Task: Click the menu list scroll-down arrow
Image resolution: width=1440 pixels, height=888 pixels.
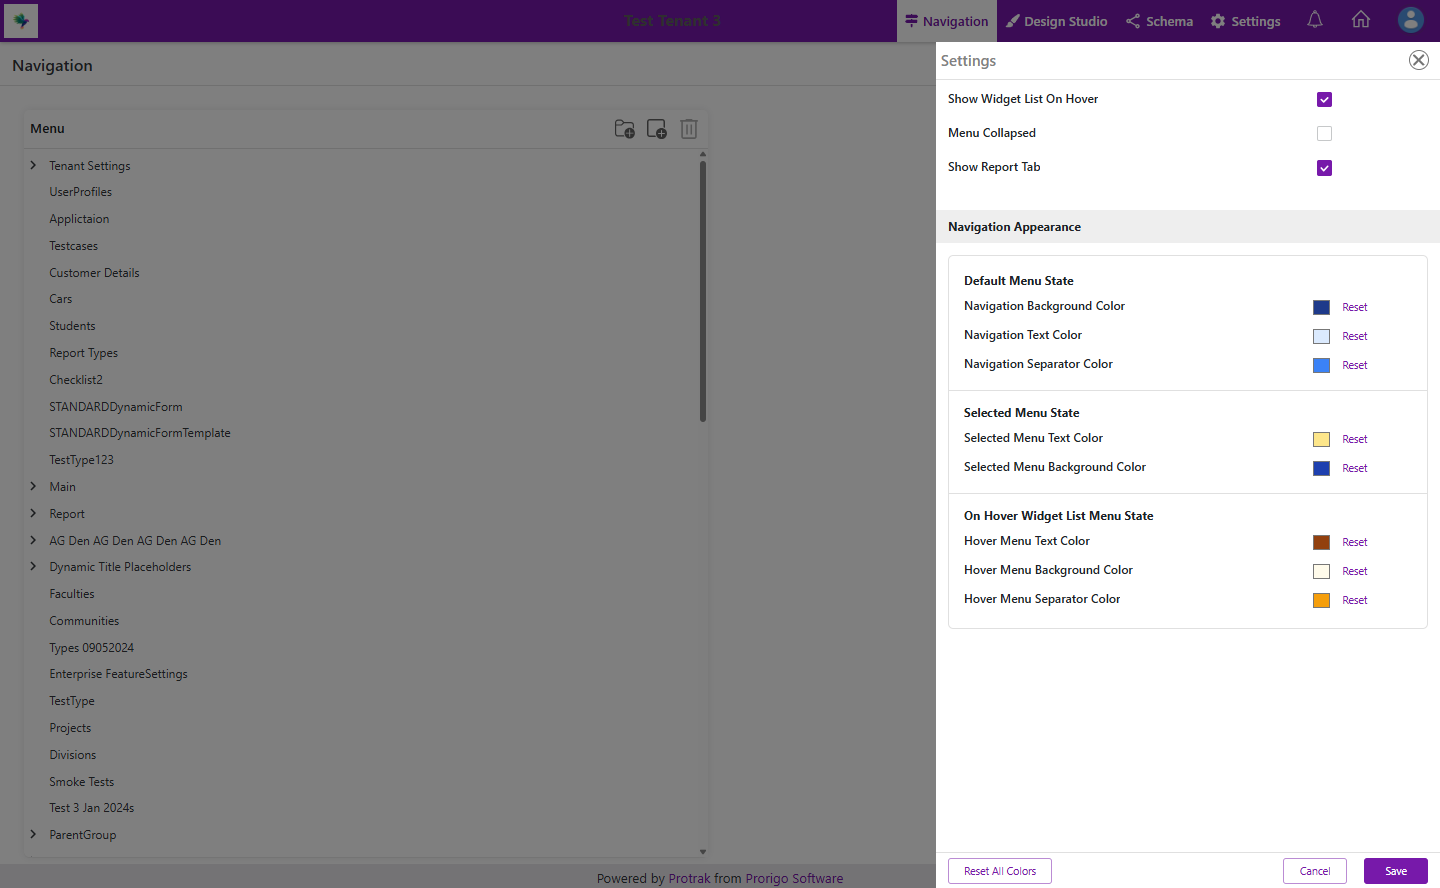Action: (703, 852)
